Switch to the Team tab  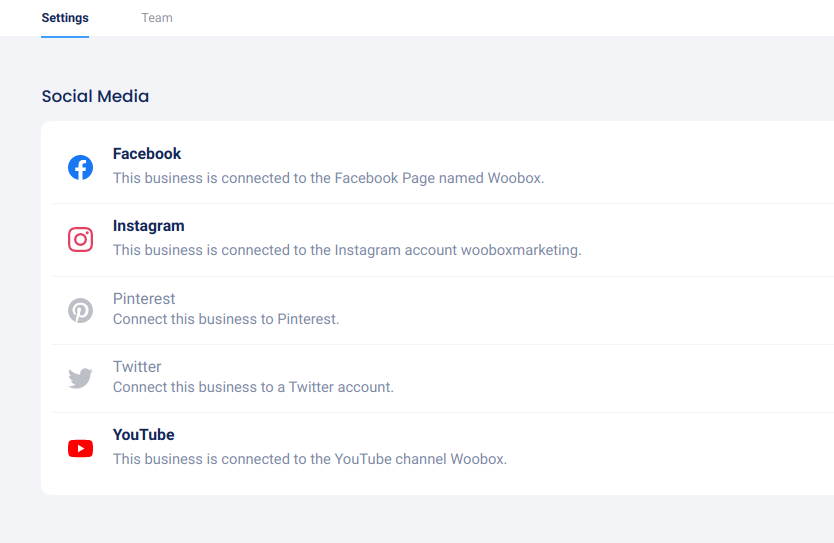click(157, 18)
